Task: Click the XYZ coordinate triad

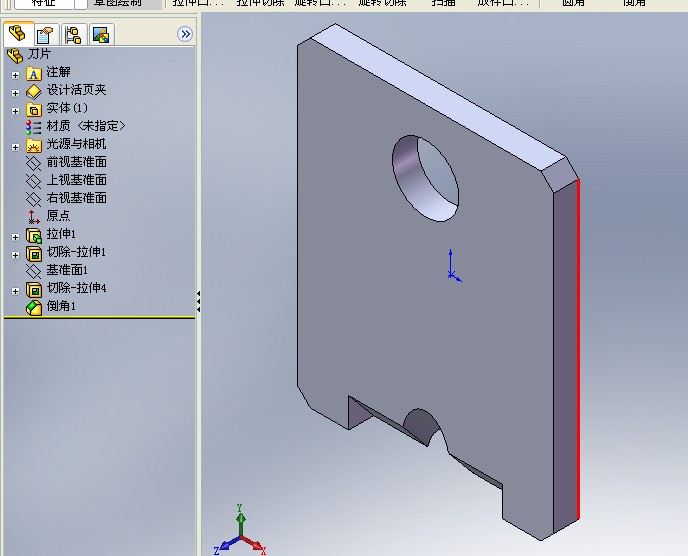Action: pos(240,531)
